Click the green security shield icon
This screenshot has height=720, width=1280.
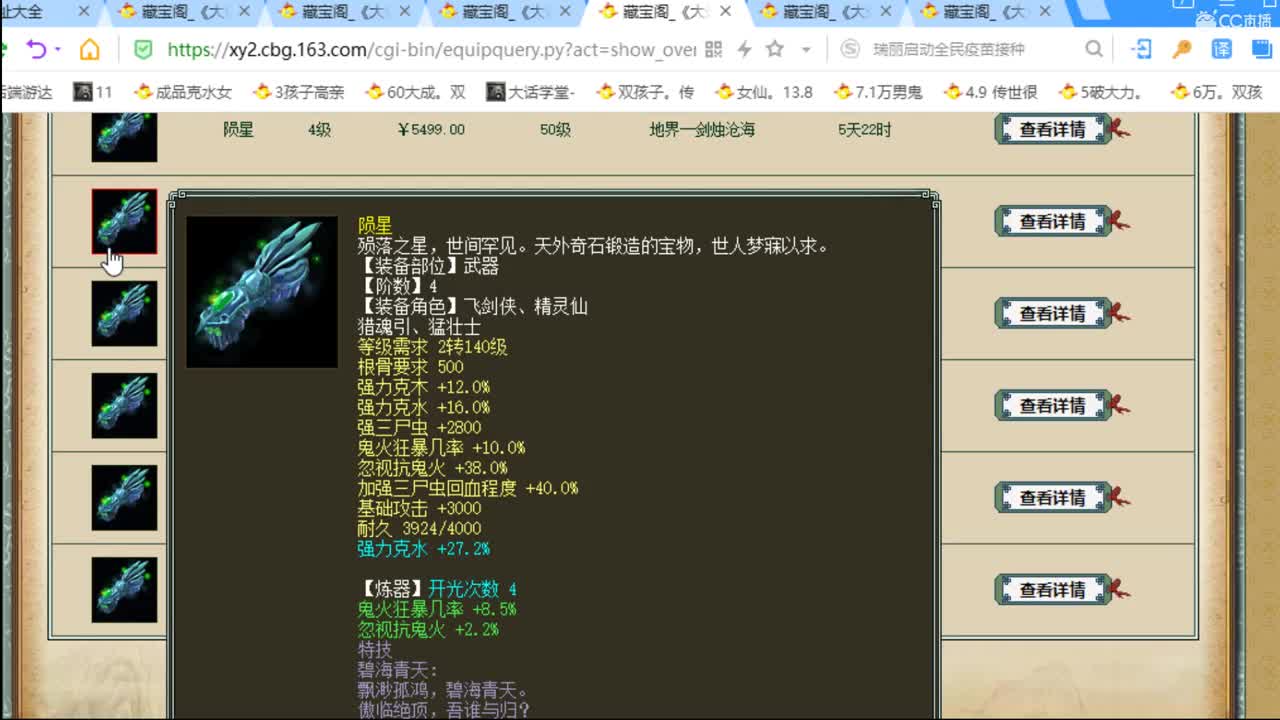point(143,49)
